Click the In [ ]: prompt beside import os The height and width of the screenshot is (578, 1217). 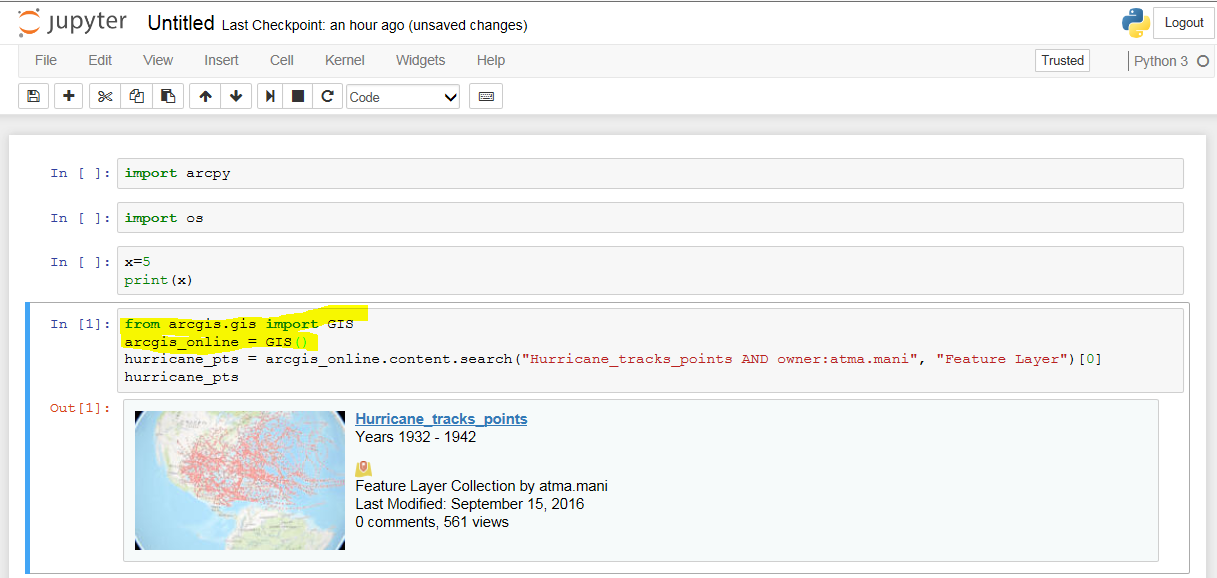80,218
